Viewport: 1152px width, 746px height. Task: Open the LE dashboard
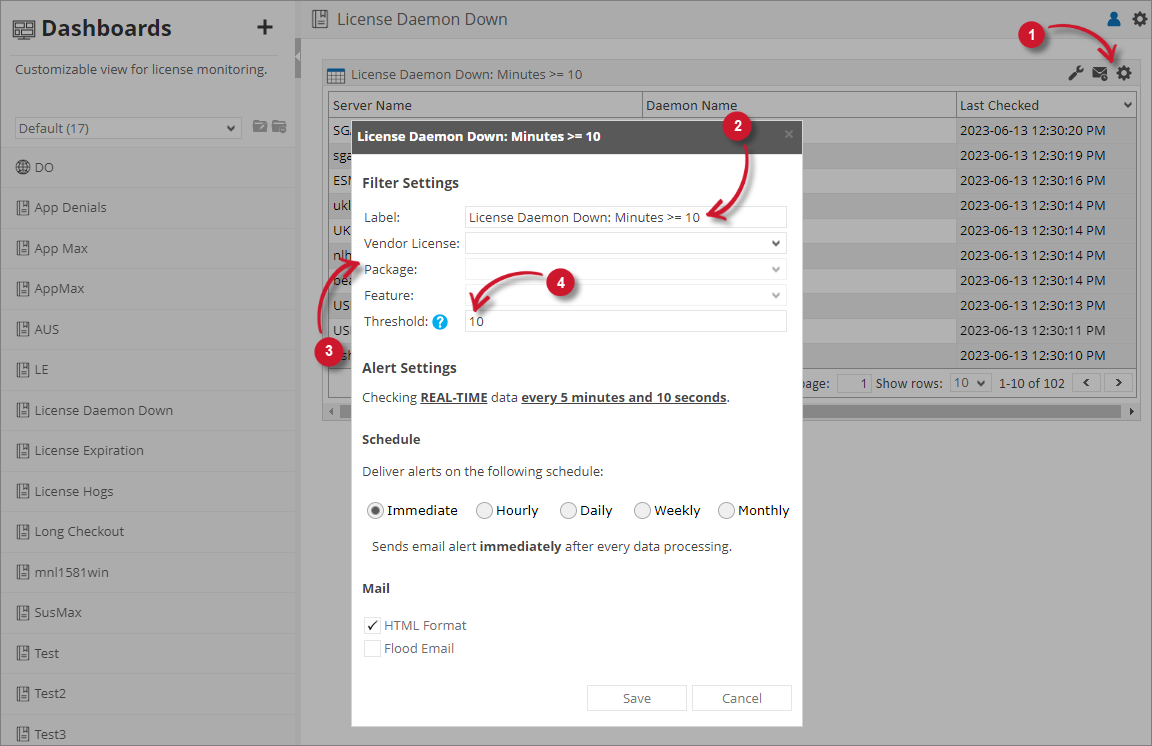(x=147, y=370)
